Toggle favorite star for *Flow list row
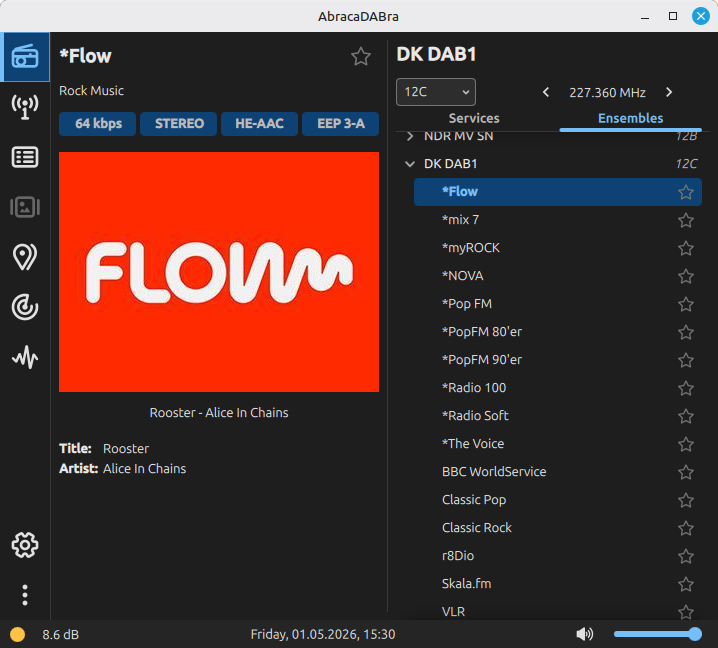This screenshot has width=718, height=648. (x=685, y=192)
